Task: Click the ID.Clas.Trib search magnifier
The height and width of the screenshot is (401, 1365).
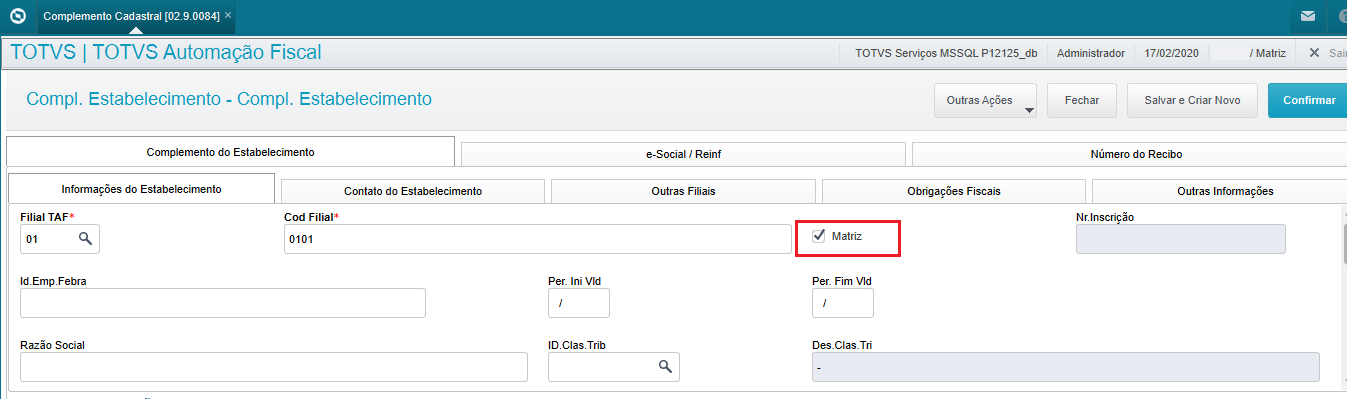Action: (x=665, y=367)
